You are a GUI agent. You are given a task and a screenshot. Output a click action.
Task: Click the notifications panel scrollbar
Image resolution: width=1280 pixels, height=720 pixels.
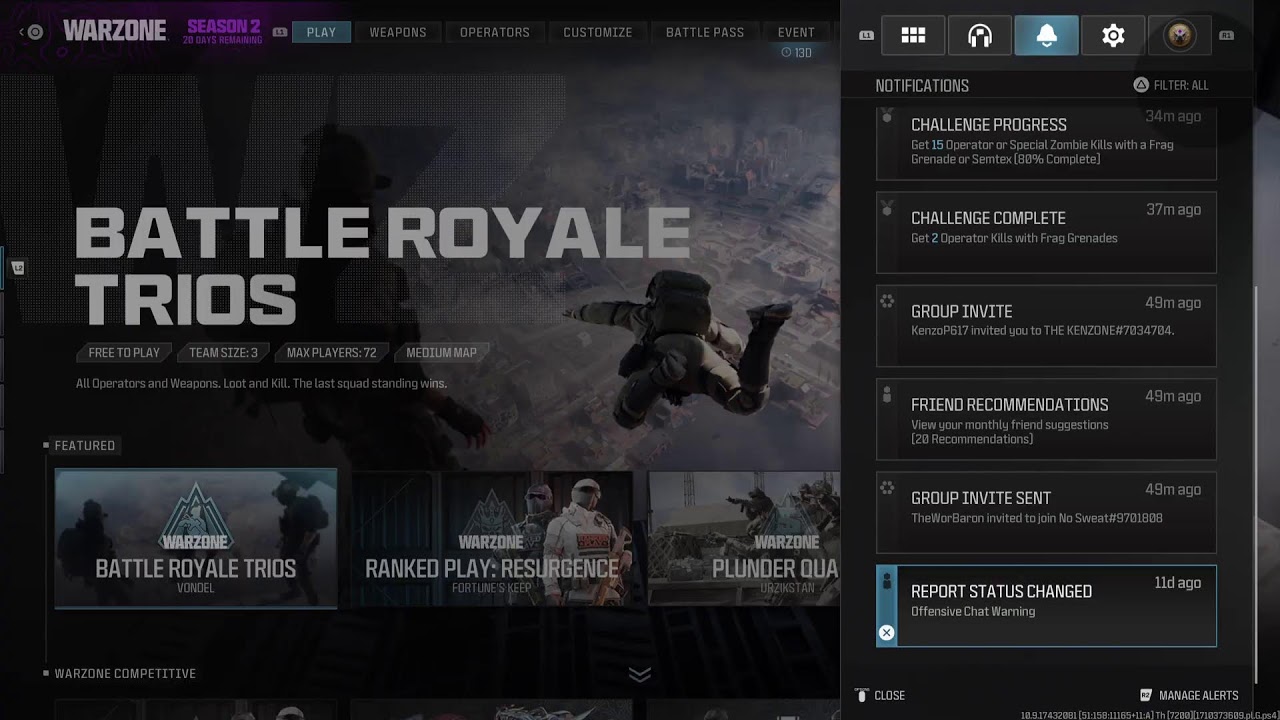tap(1256, 484)
